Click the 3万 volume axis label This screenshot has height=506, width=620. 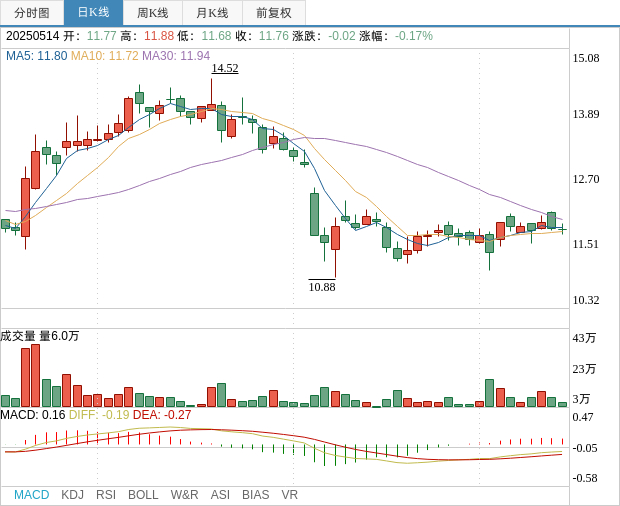click(x=581, y=399)
